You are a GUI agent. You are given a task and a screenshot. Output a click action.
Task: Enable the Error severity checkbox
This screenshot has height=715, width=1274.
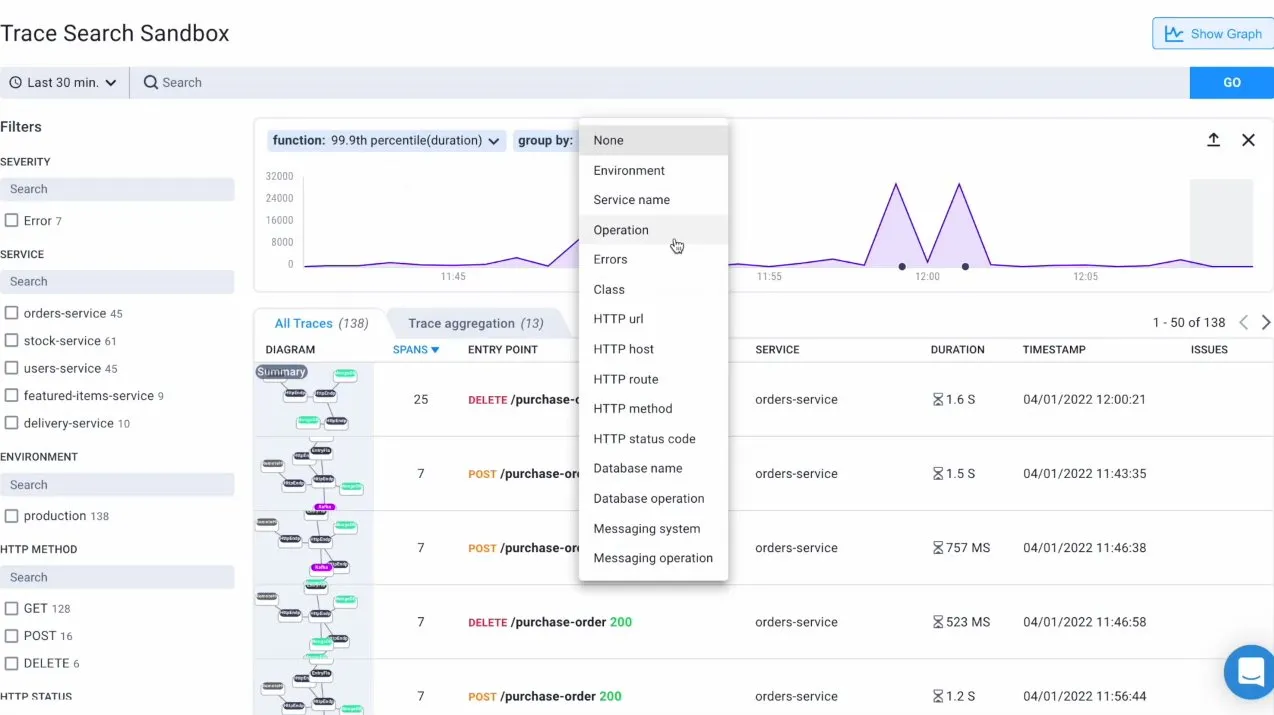point(11,220)
